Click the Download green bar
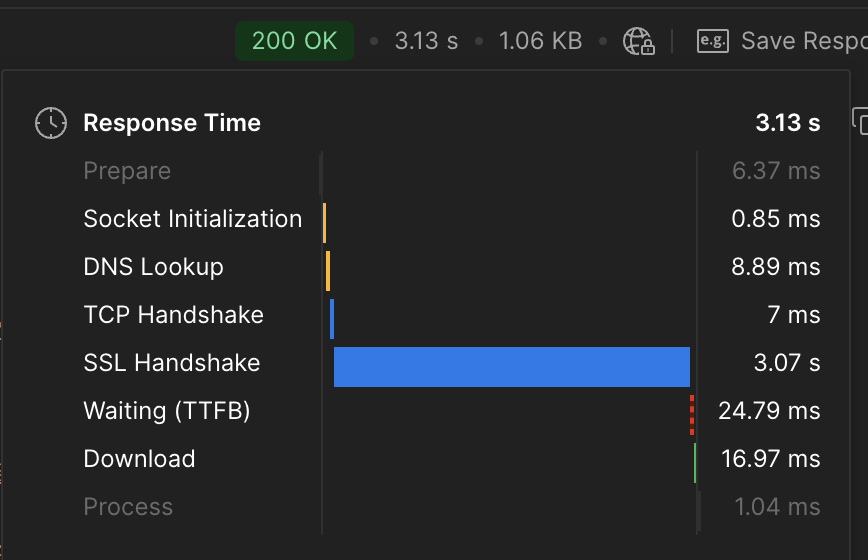 (x=695, y=463)
